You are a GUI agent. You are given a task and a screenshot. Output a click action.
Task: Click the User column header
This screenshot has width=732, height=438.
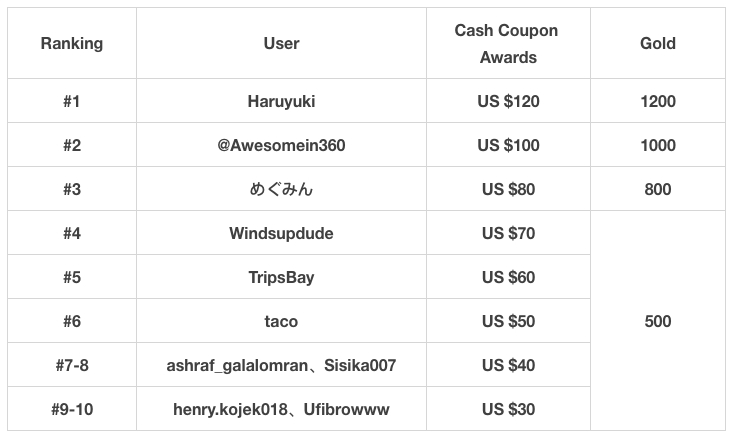[x=281, y=44]
